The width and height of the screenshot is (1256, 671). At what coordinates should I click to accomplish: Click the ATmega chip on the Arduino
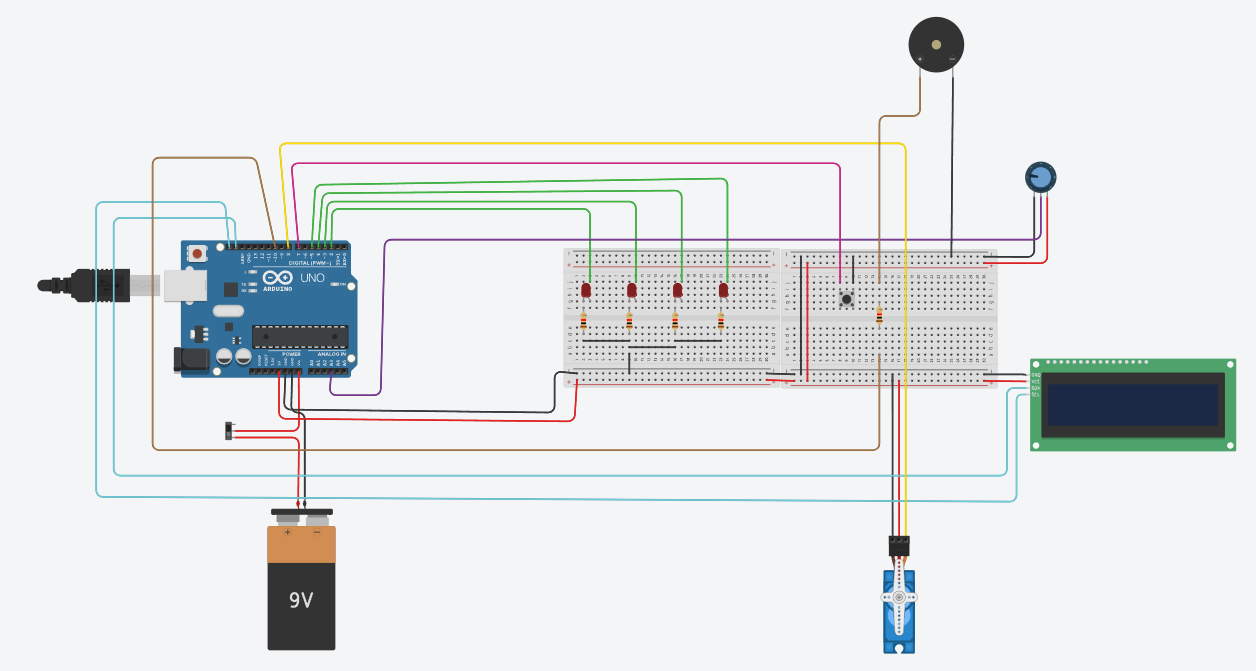click(x=300, y=339)
